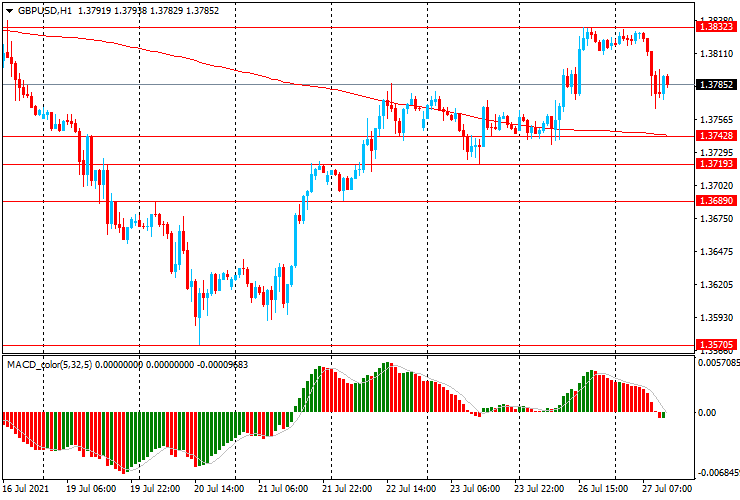Screen dimensions: 740x500
Task: Click the 1.37565 value on price axis
Action: tap(717, 120)
